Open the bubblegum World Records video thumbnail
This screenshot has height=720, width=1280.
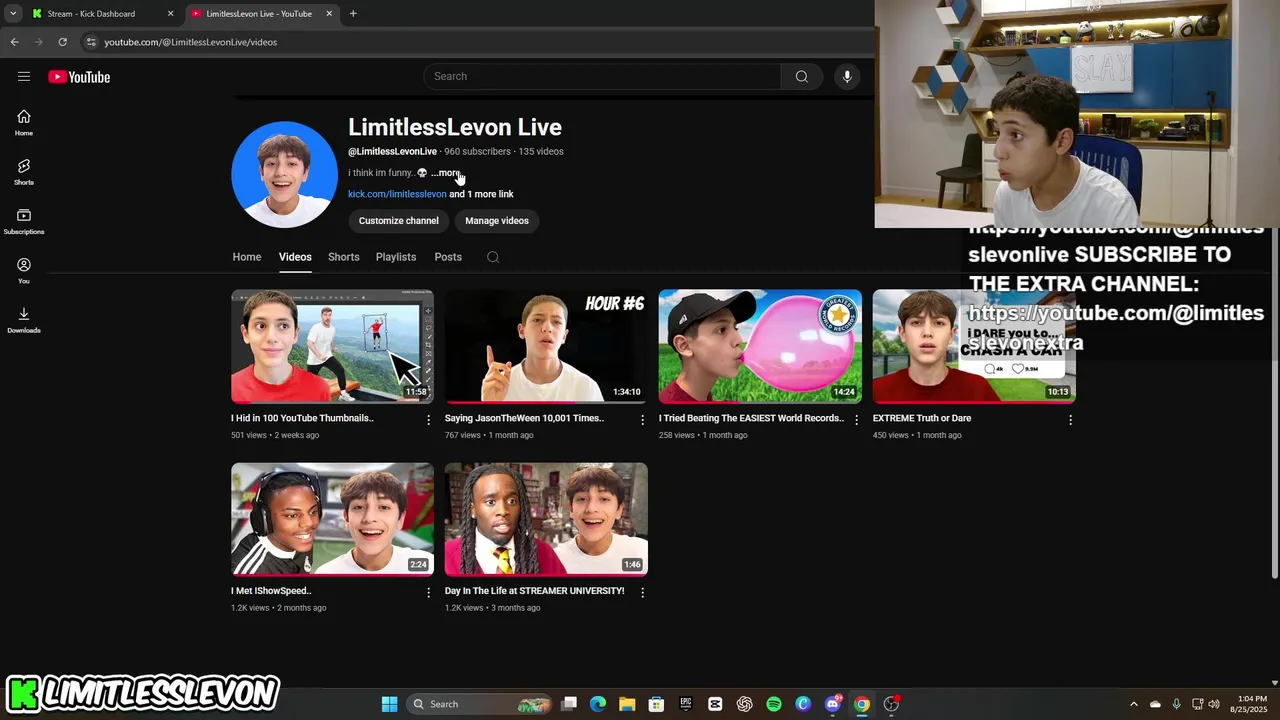tap(760, 346)
